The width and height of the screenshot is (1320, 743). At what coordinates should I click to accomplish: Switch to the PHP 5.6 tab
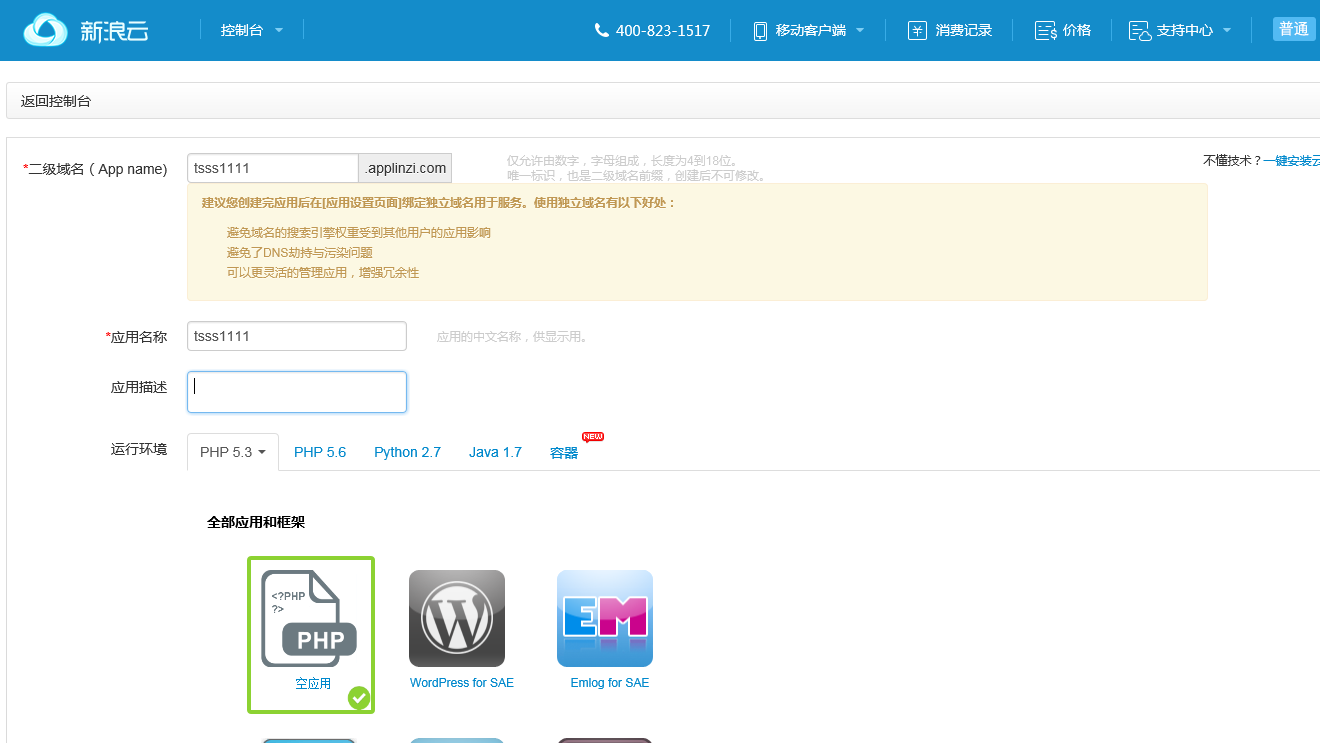[x=320, y=452]
